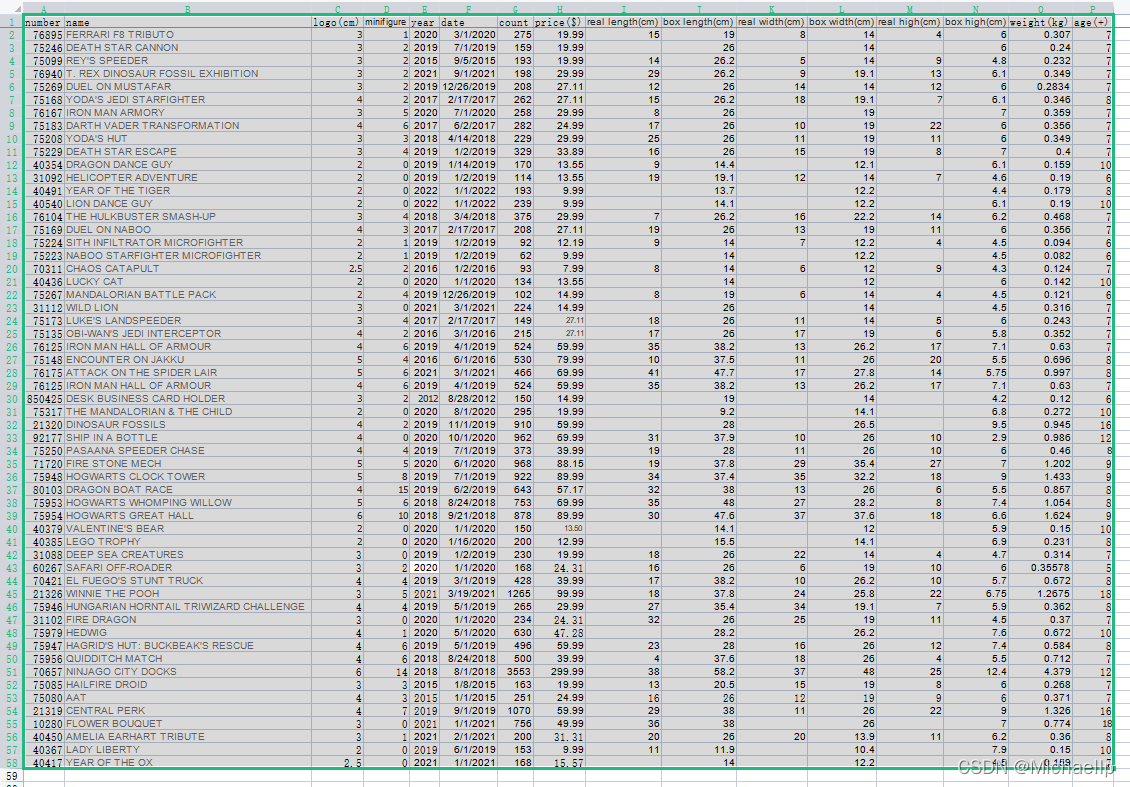Select the "real high(cm)" header cell
This screenshot has height=787, width=1130.
coord(909,22)
